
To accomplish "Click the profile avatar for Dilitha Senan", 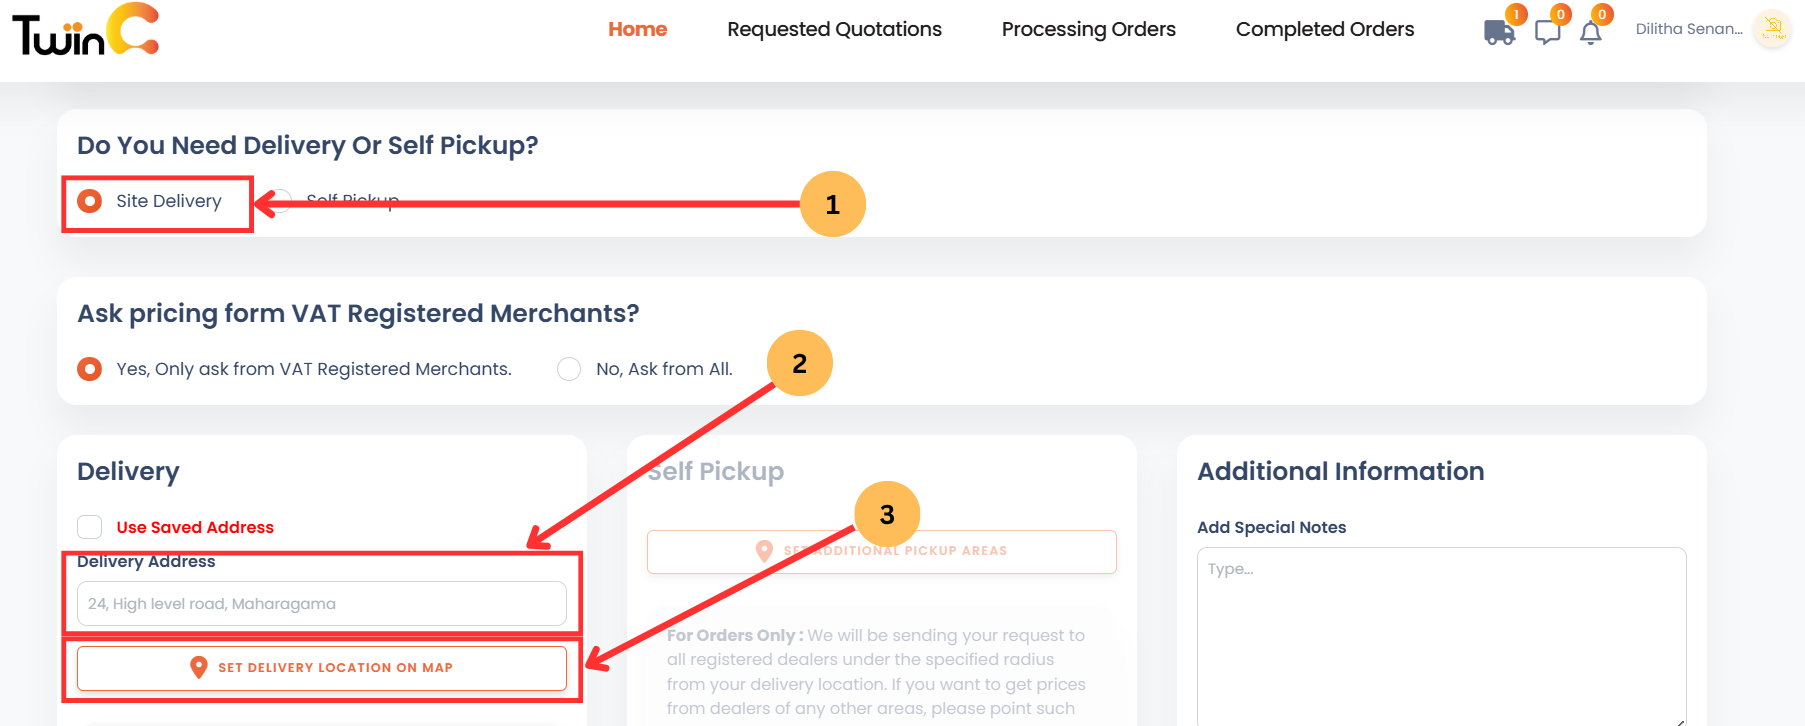I will point(1771,30).
